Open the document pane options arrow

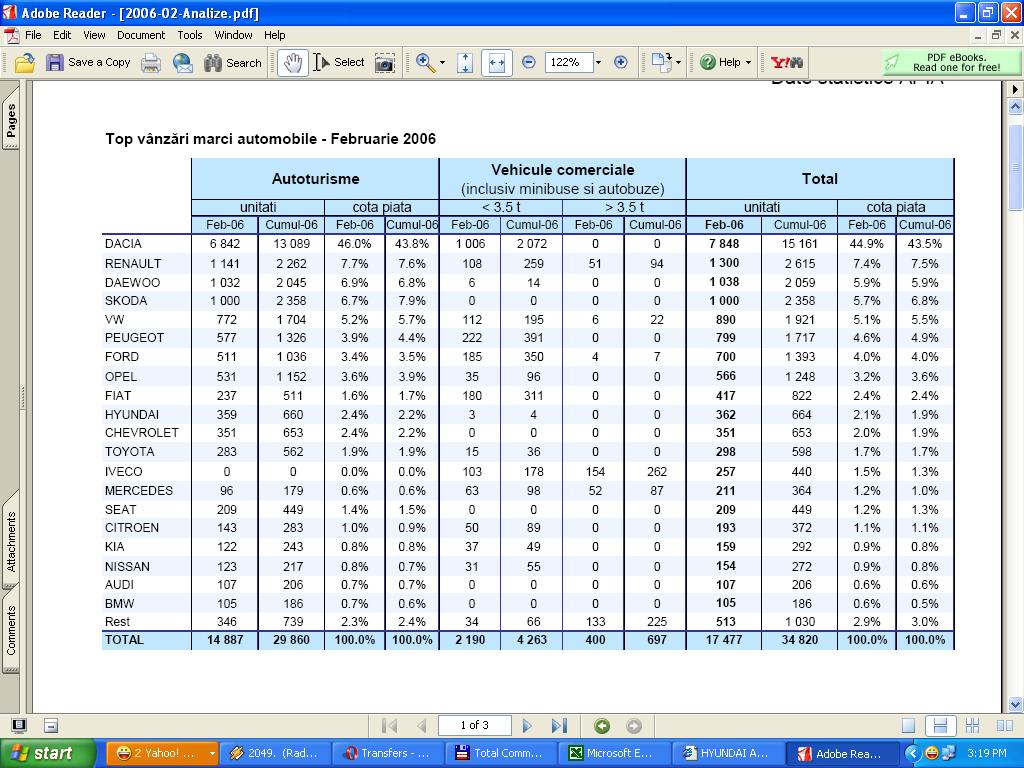tap(1015, 89)
